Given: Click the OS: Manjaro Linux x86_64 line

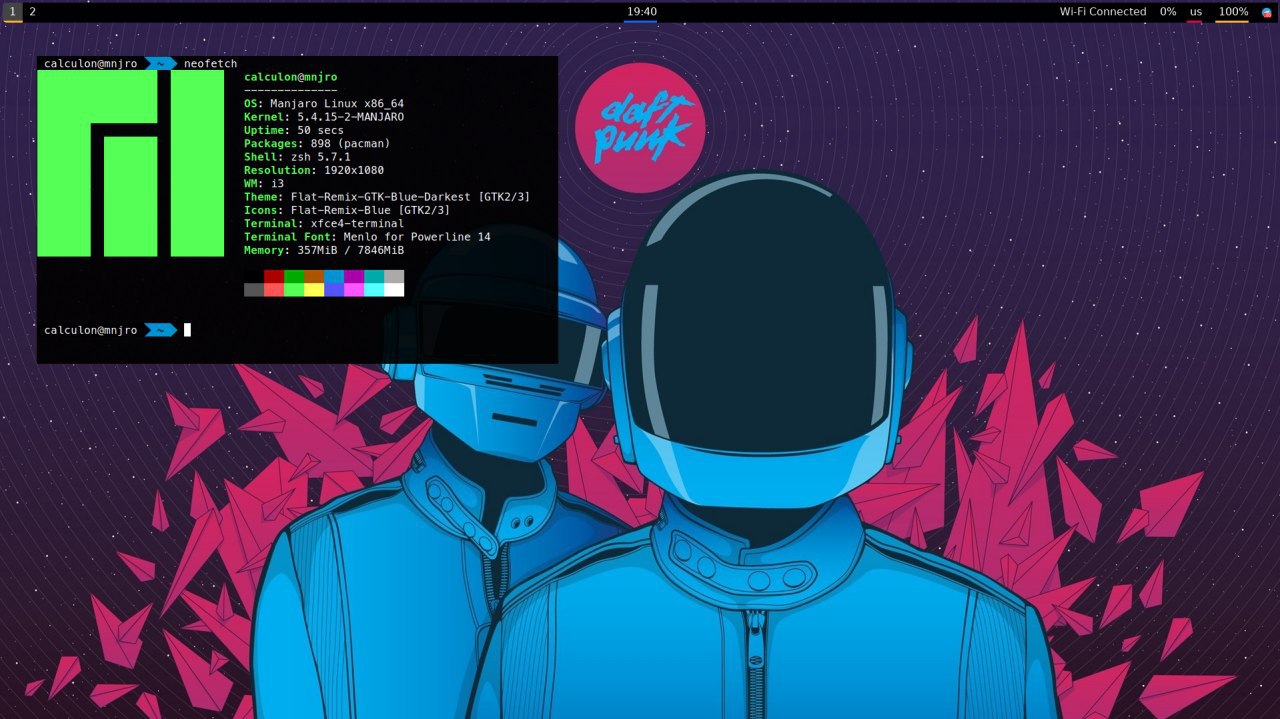Looking at the screenshot, I should pyautogui.click(x=324, y=103).
